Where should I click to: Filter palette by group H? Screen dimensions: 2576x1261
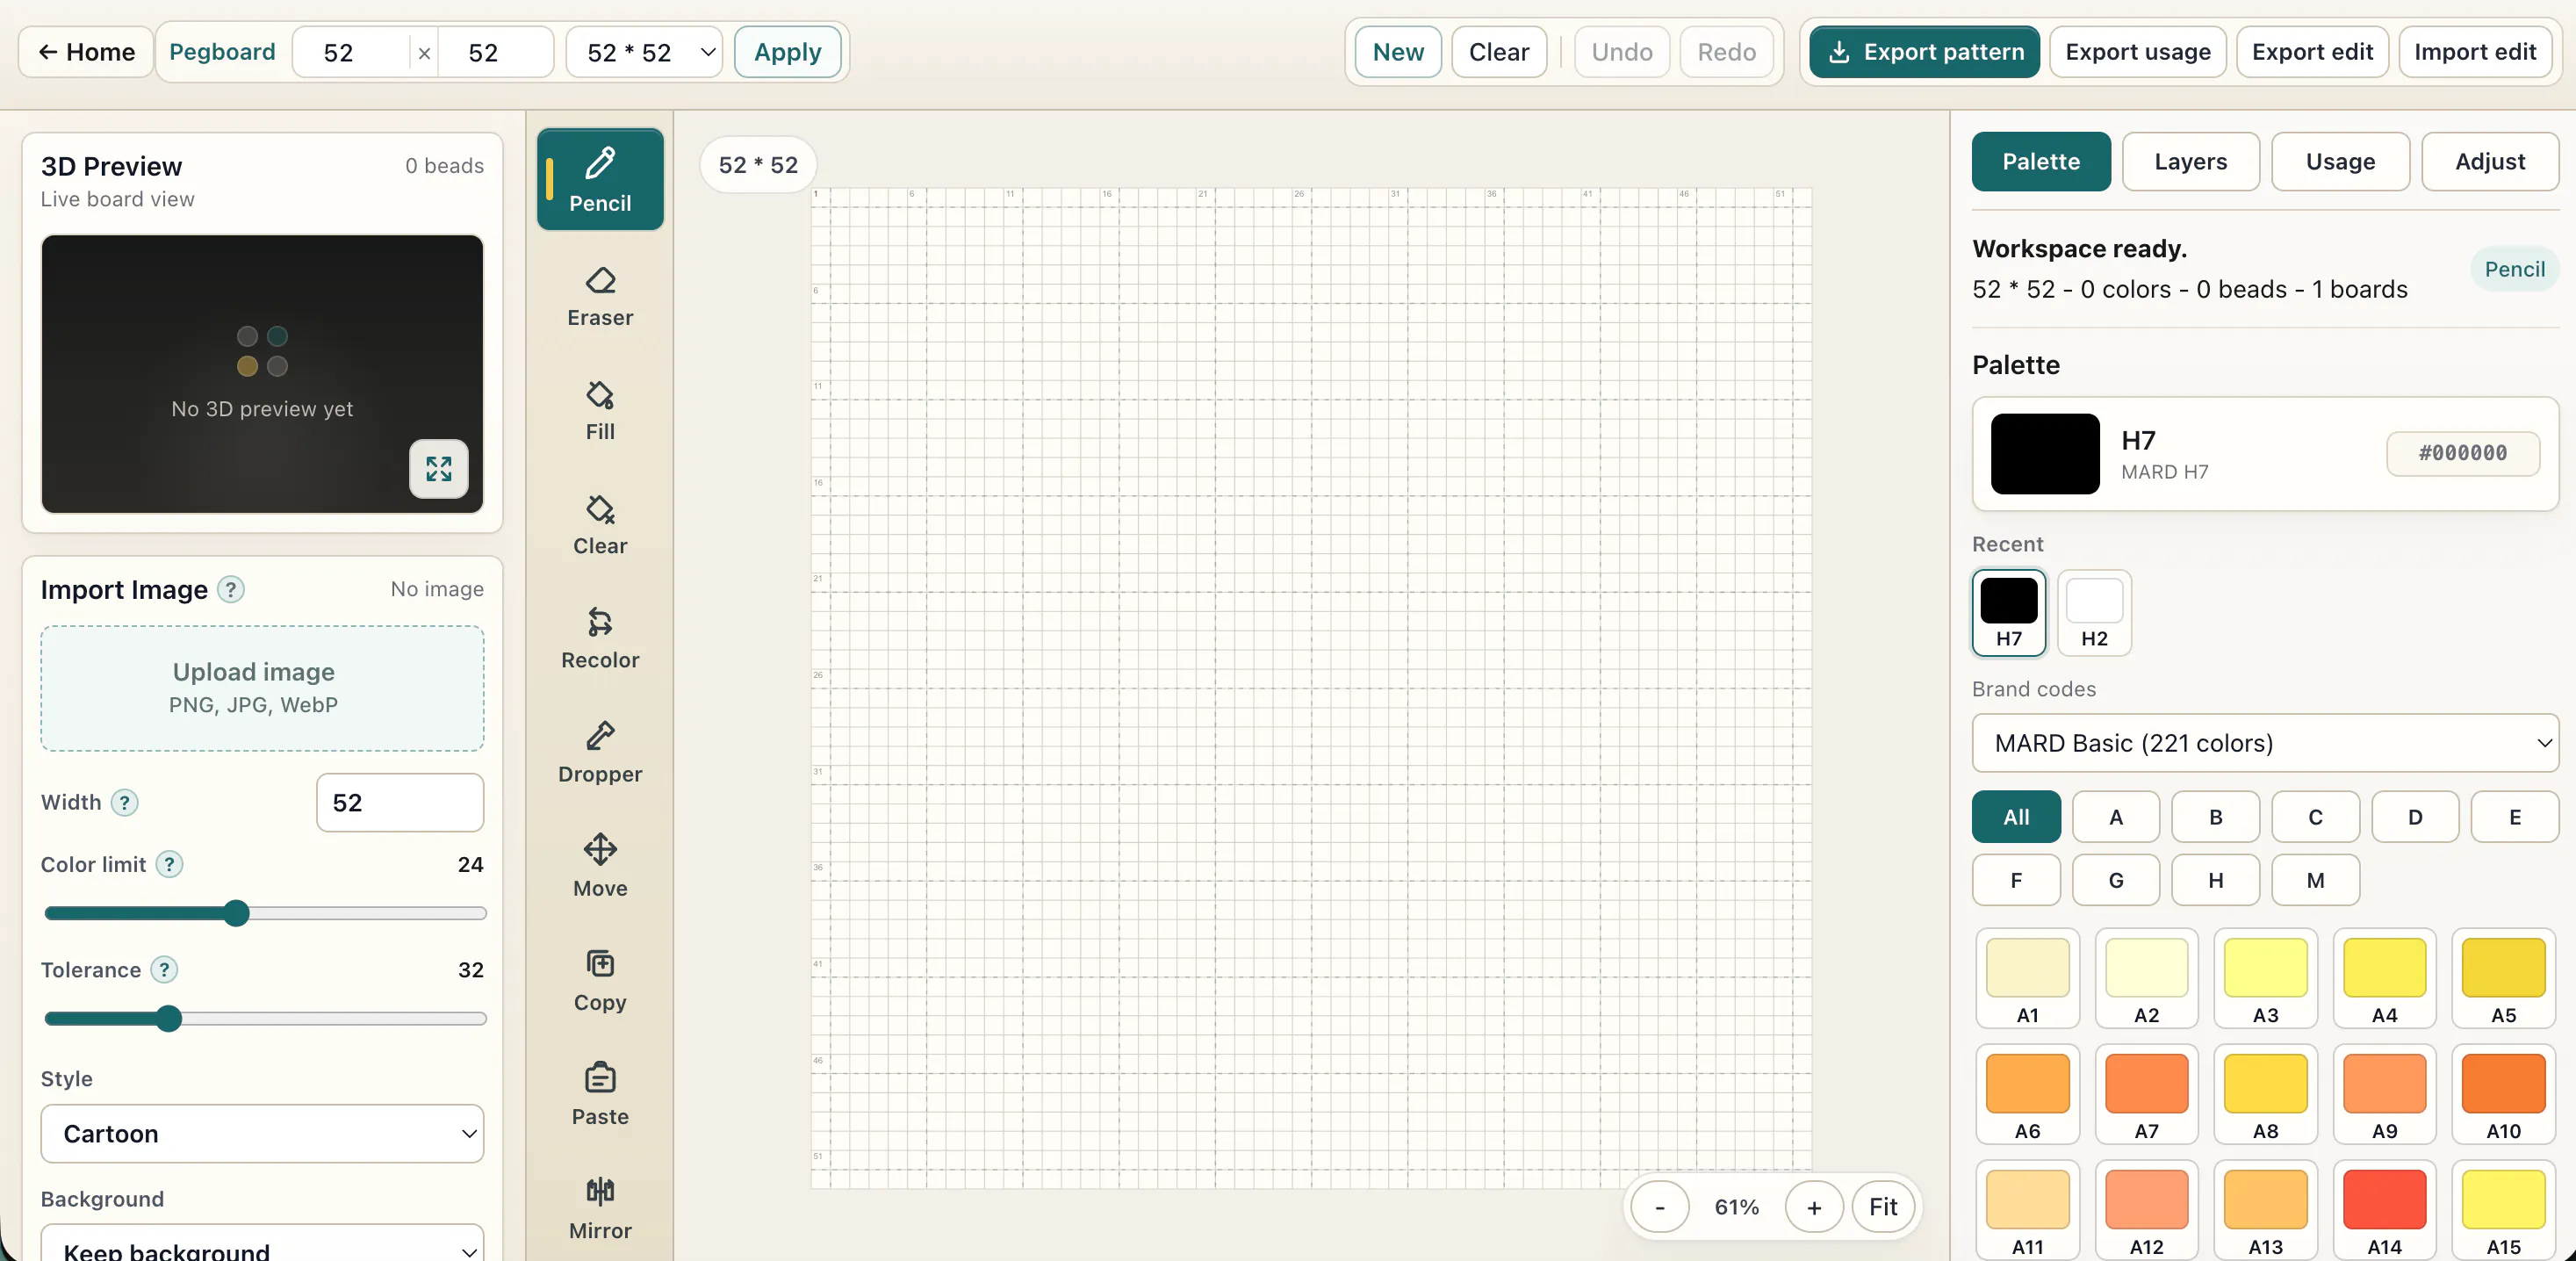(2216, 880)
